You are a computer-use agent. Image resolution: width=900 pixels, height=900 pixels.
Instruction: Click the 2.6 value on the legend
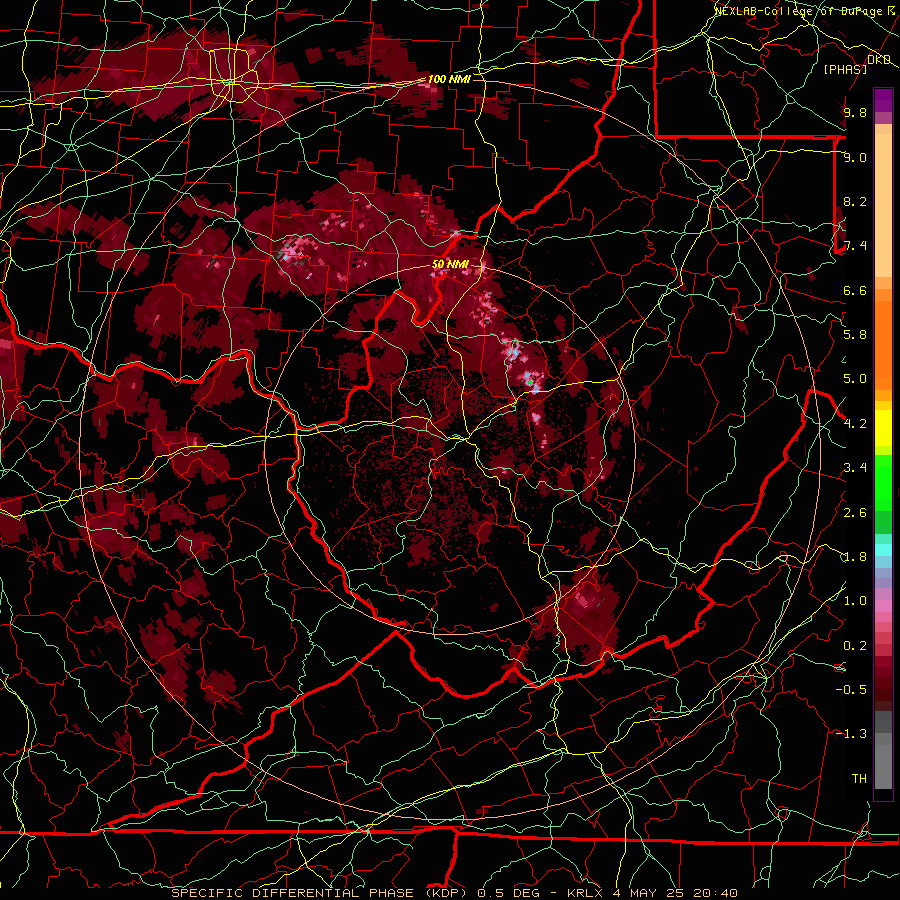(855, 513)
